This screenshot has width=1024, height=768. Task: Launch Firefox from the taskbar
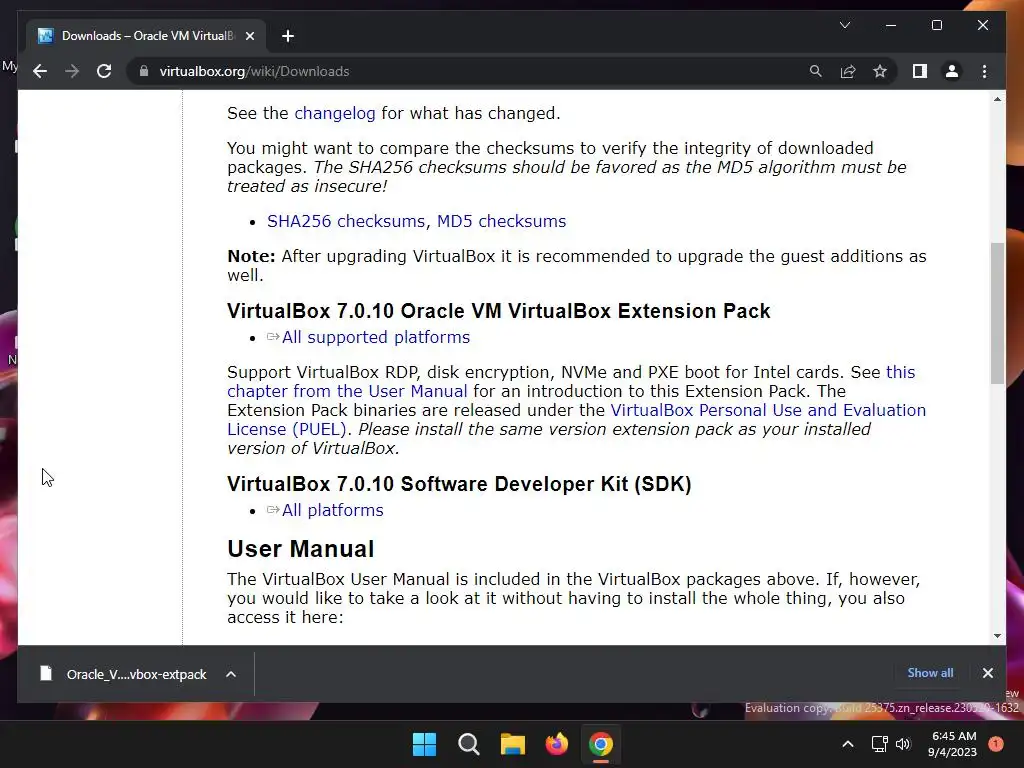pos(556,744)
